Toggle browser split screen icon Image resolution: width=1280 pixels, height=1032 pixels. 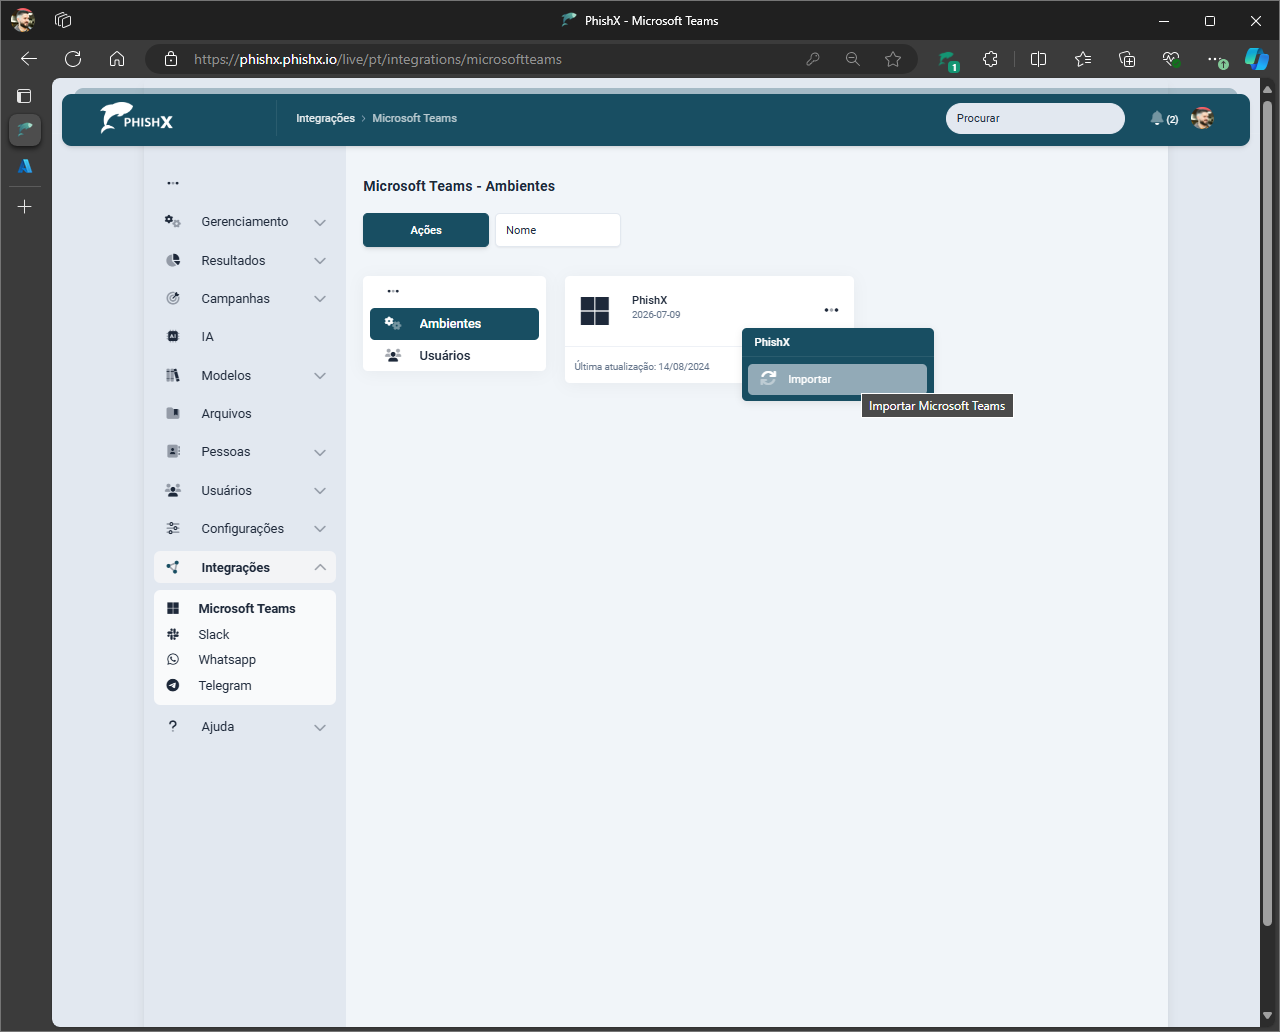(1038, 59)
